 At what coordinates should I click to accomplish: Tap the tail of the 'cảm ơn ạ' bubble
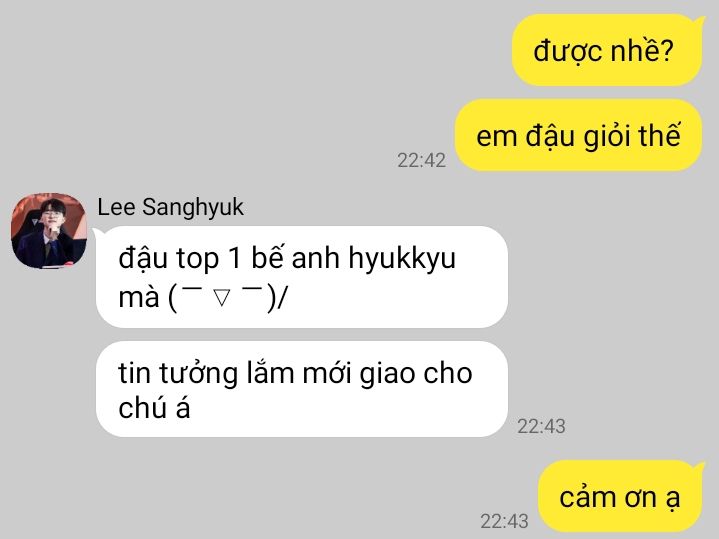699,467
